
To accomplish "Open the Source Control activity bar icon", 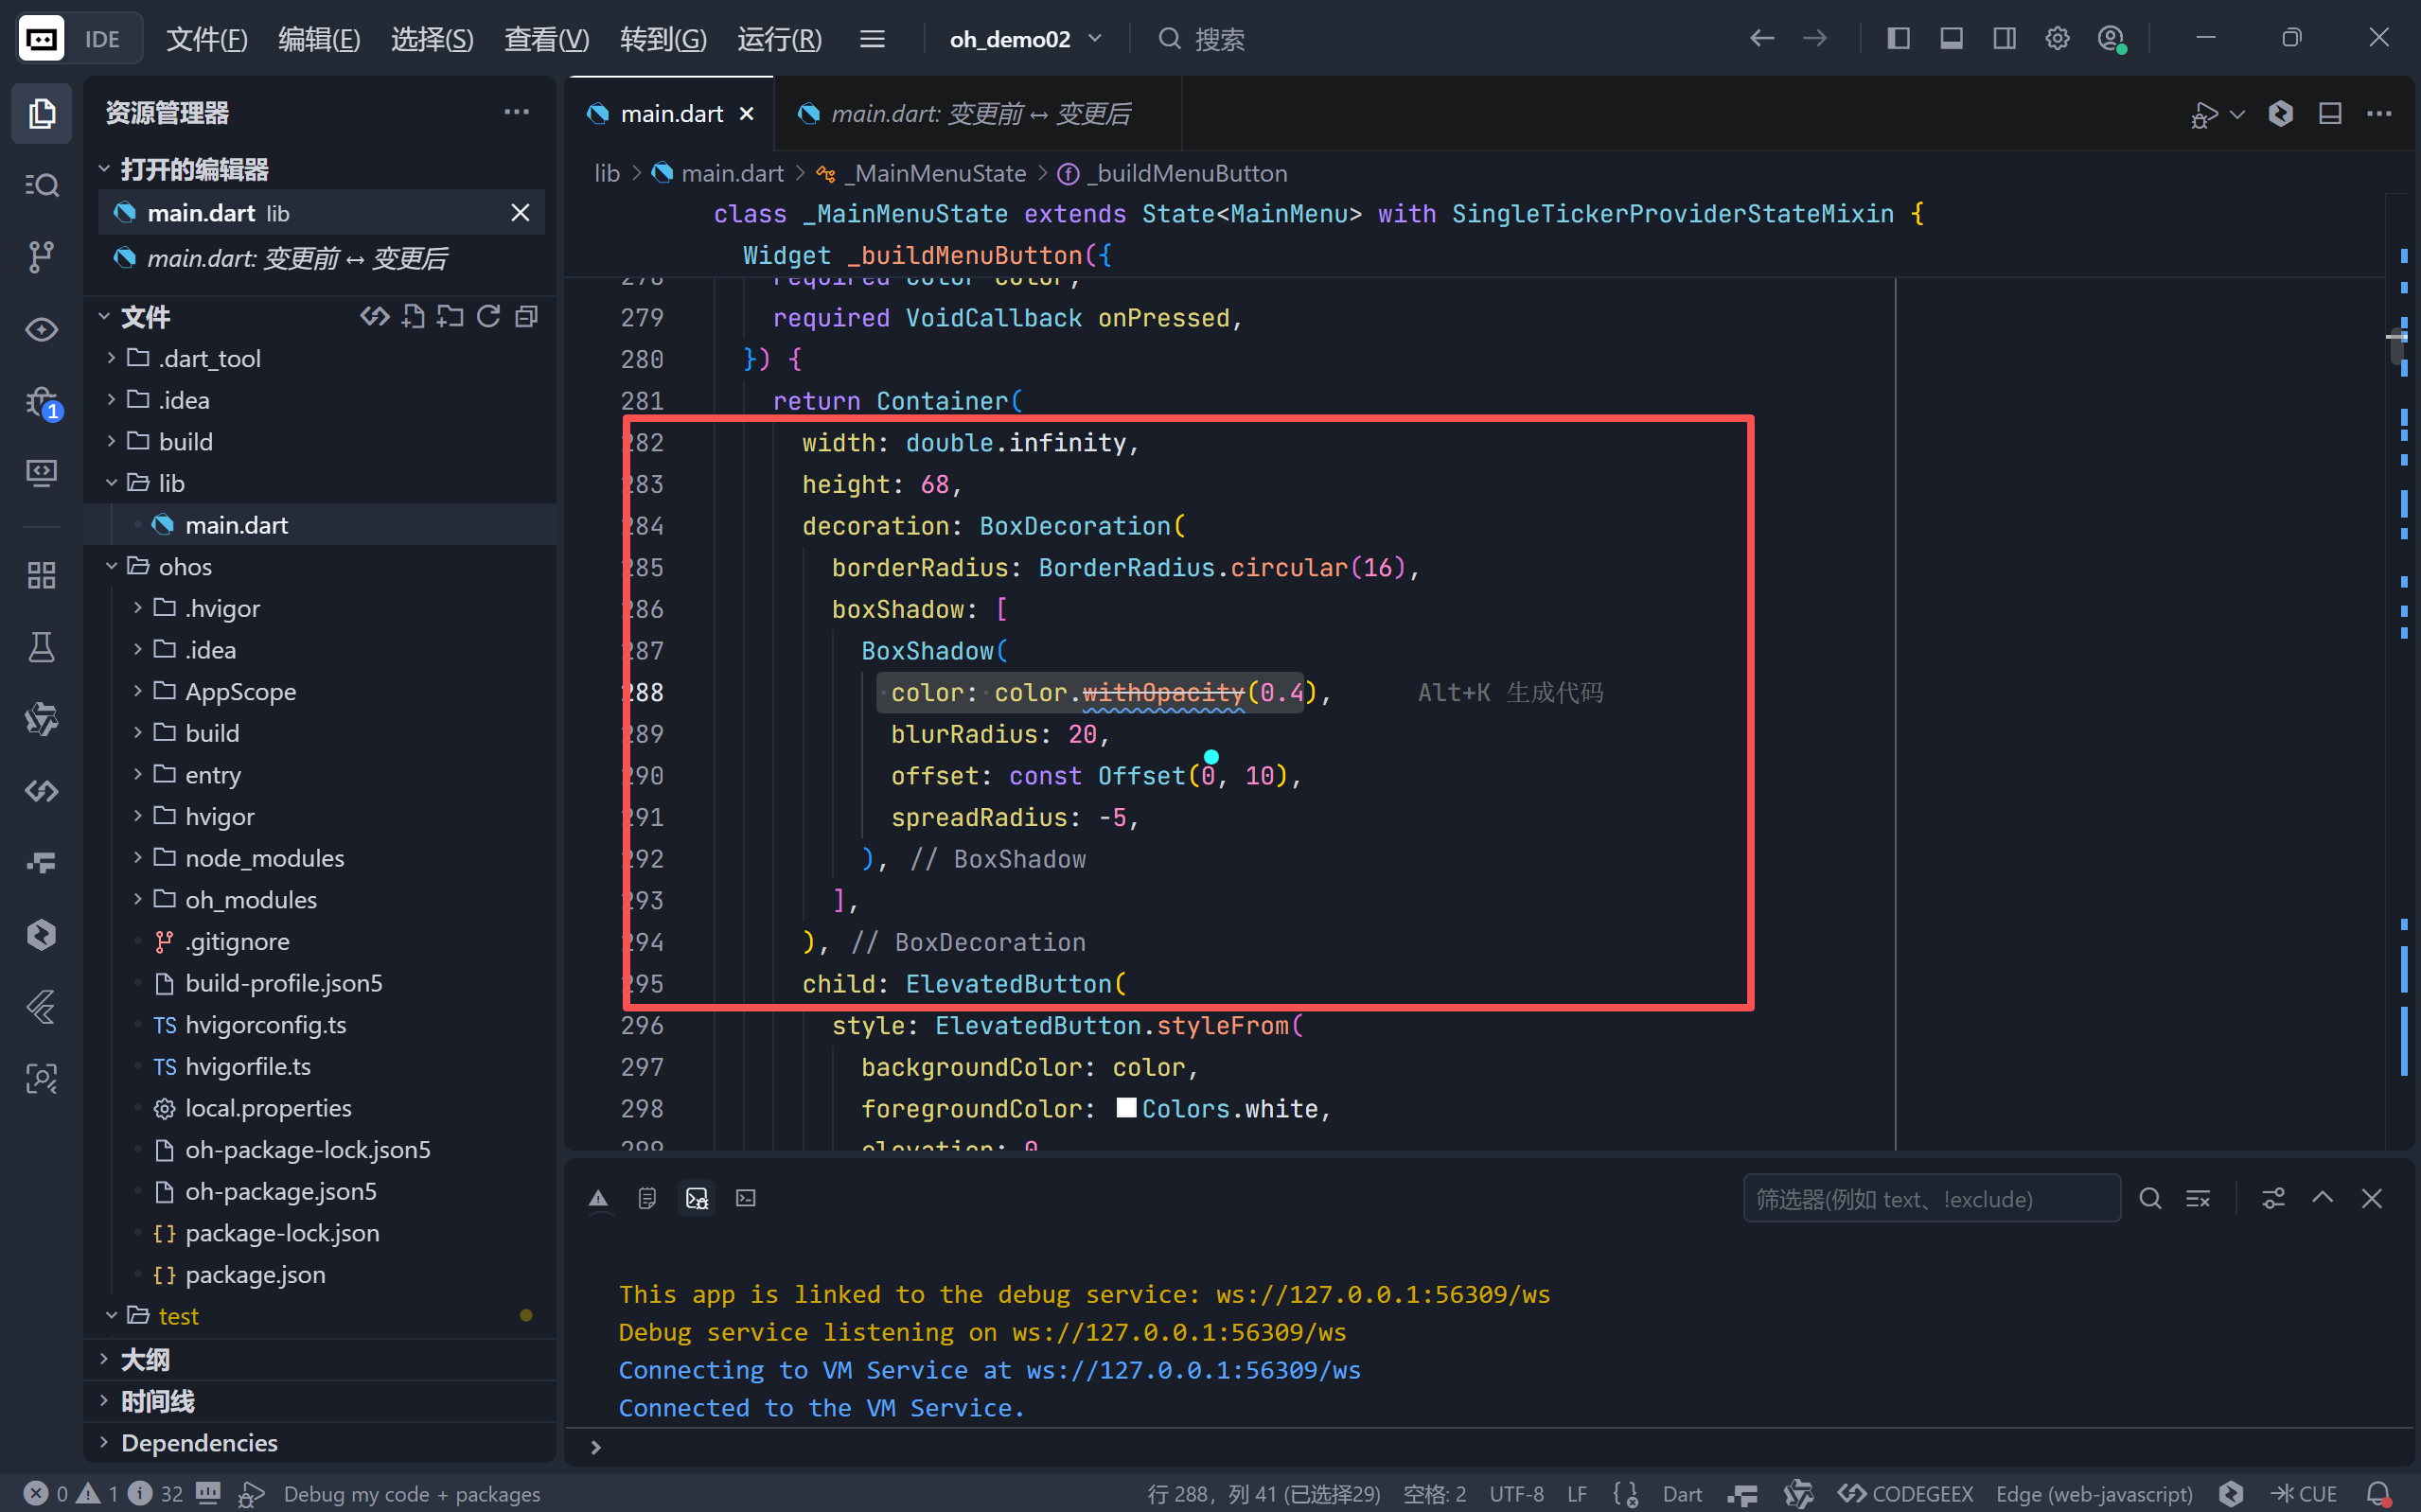I will coord(41,257).
